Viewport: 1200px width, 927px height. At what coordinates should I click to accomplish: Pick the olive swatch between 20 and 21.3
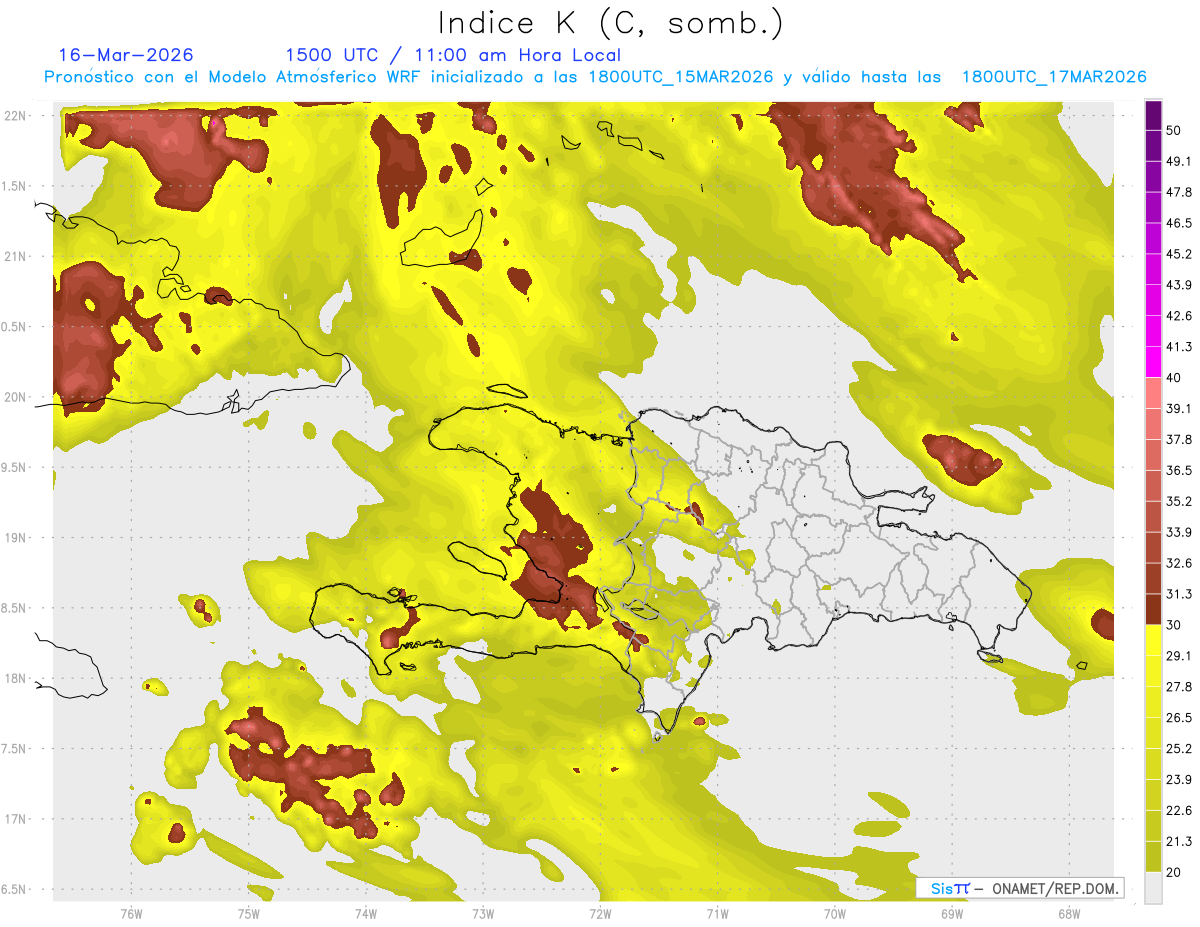point(1153,857)
